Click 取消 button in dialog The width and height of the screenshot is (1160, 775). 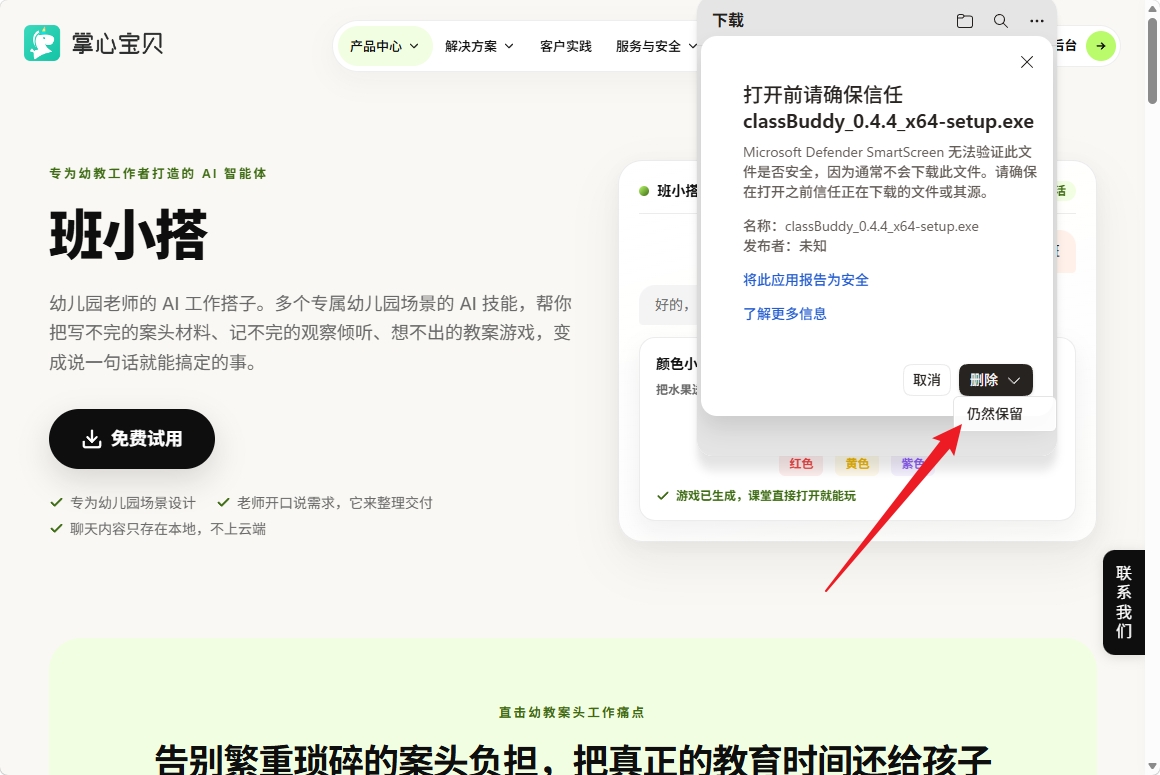926,380
